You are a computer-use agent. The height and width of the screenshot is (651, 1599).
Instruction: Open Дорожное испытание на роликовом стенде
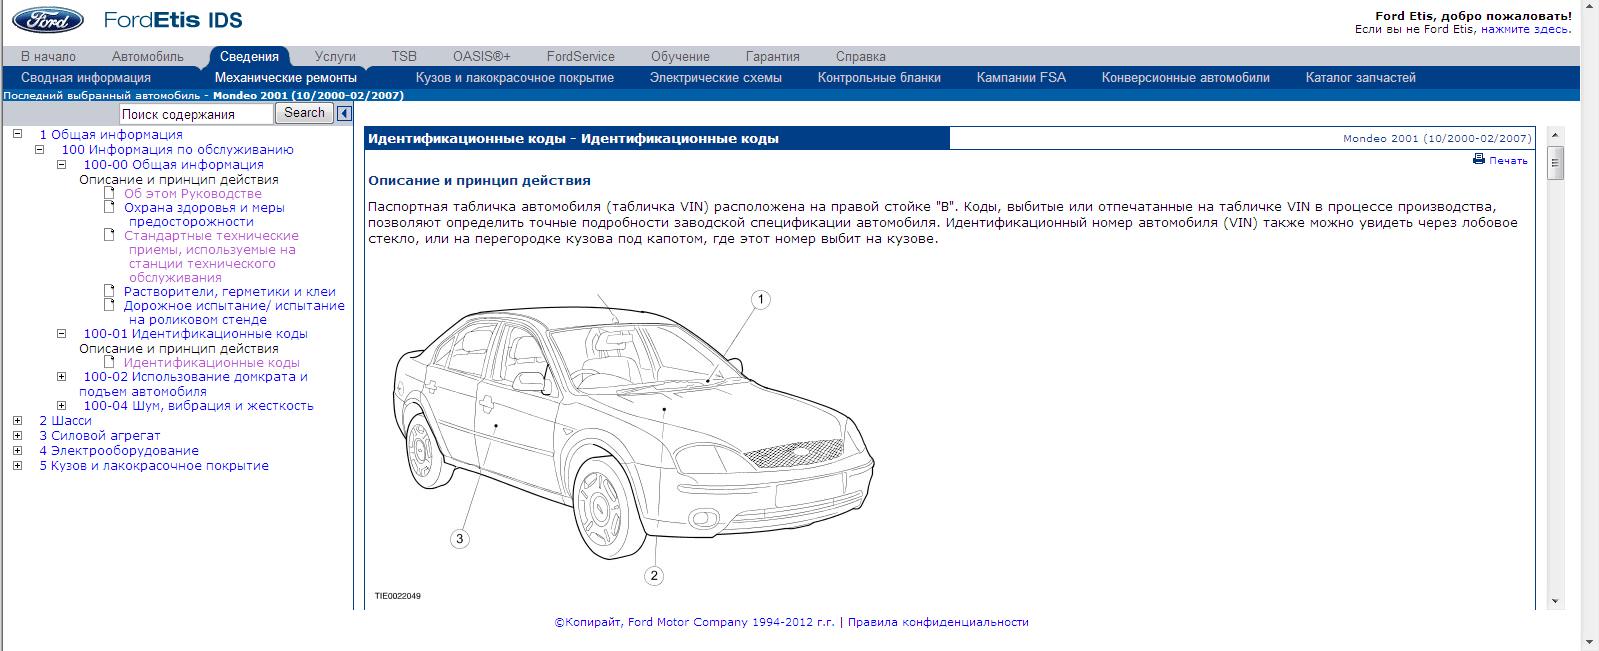(234, 312)
